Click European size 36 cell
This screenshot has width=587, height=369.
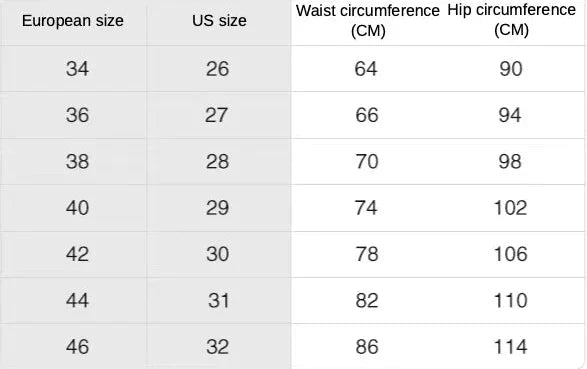[x=77, y=115]
